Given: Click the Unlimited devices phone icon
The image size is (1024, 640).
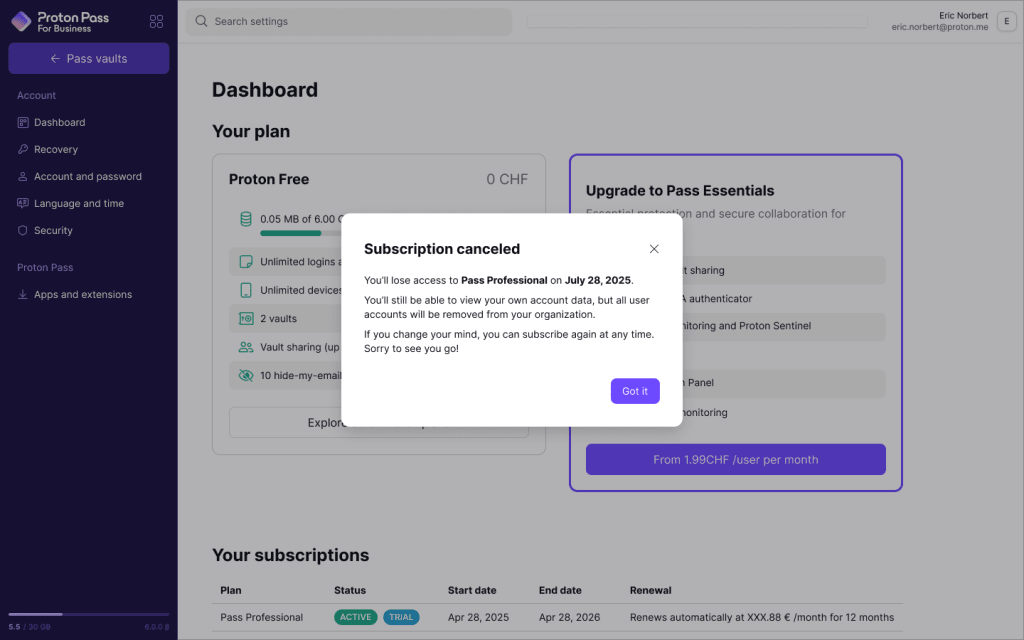Looking at the screenshot, I should tap(246, 290).
